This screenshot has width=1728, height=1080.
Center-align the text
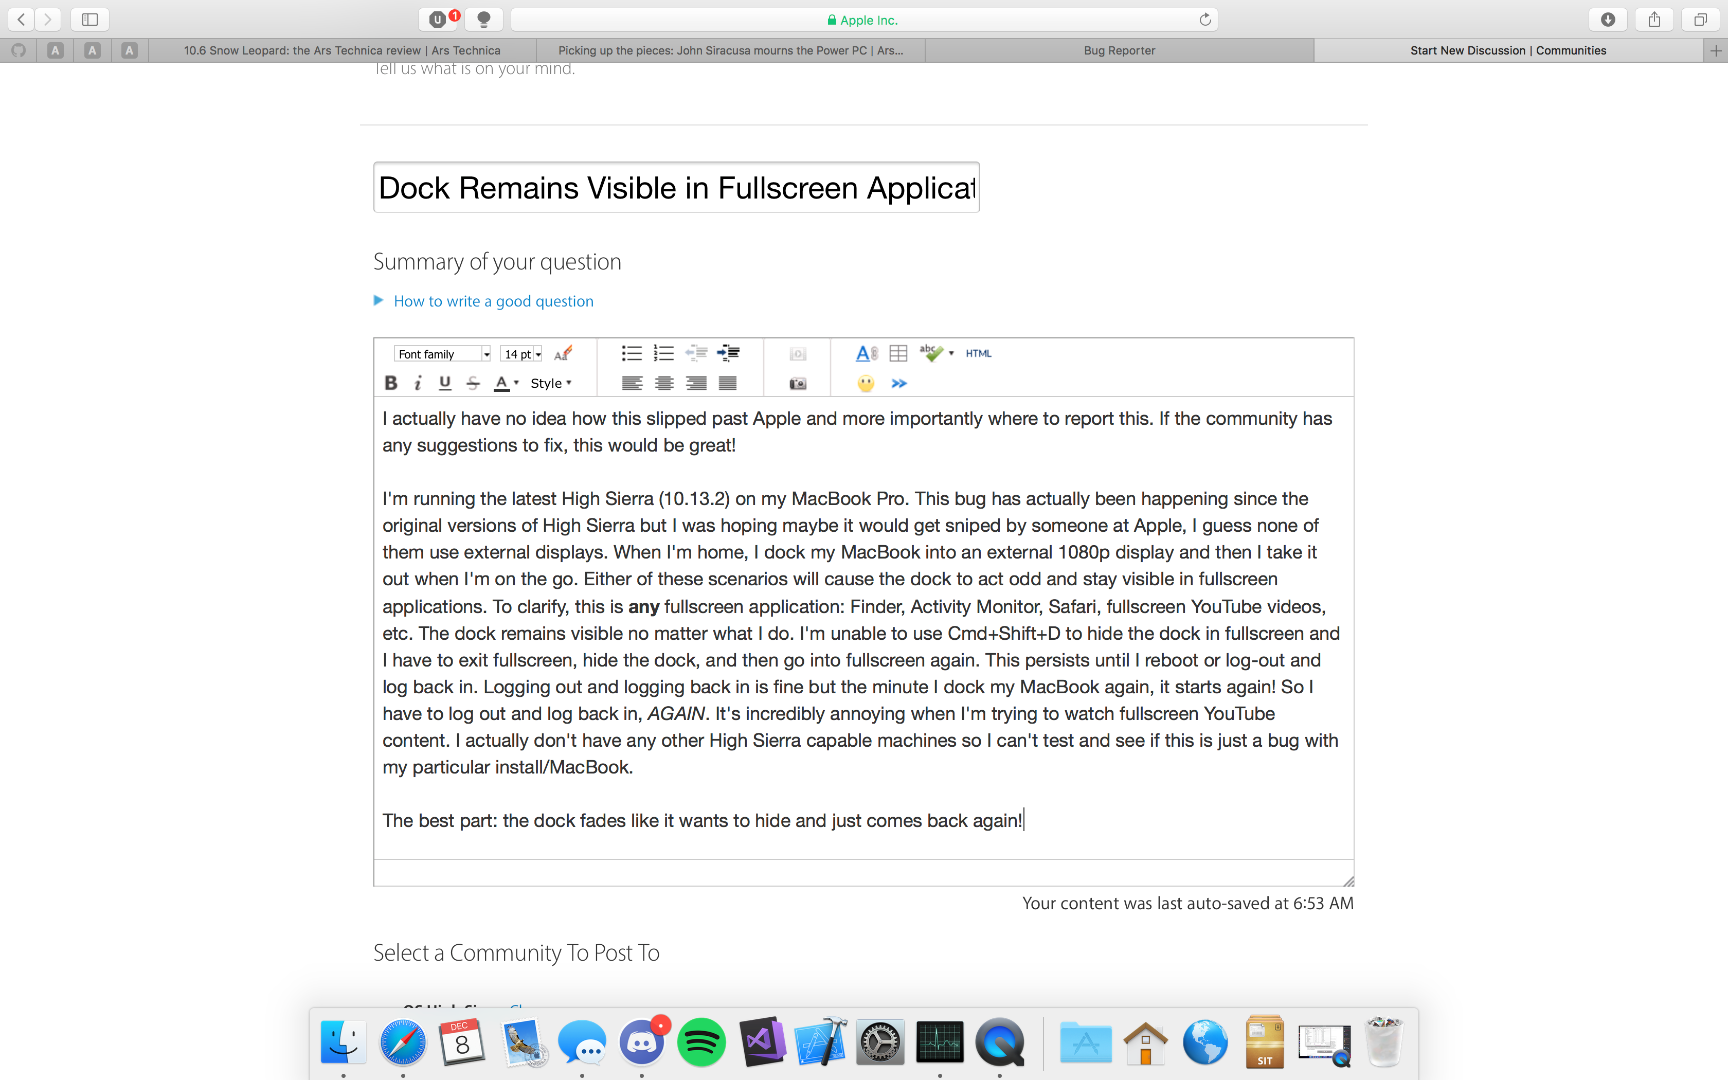point(664,383)
